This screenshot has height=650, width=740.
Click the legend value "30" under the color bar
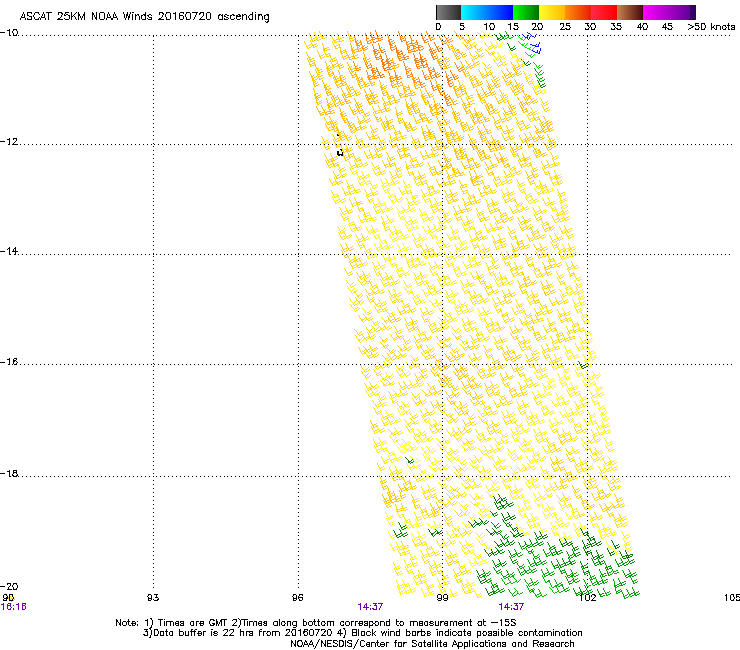(590, 27)
